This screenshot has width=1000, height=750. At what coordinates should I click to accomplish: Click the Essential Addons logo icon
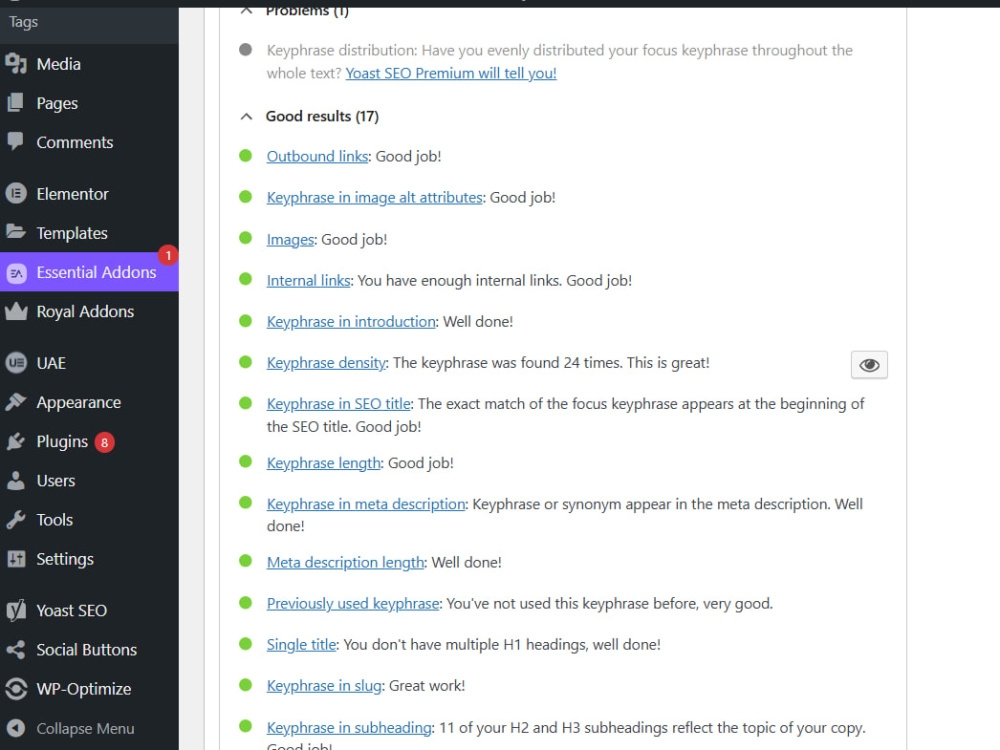[x=16, y=272]
